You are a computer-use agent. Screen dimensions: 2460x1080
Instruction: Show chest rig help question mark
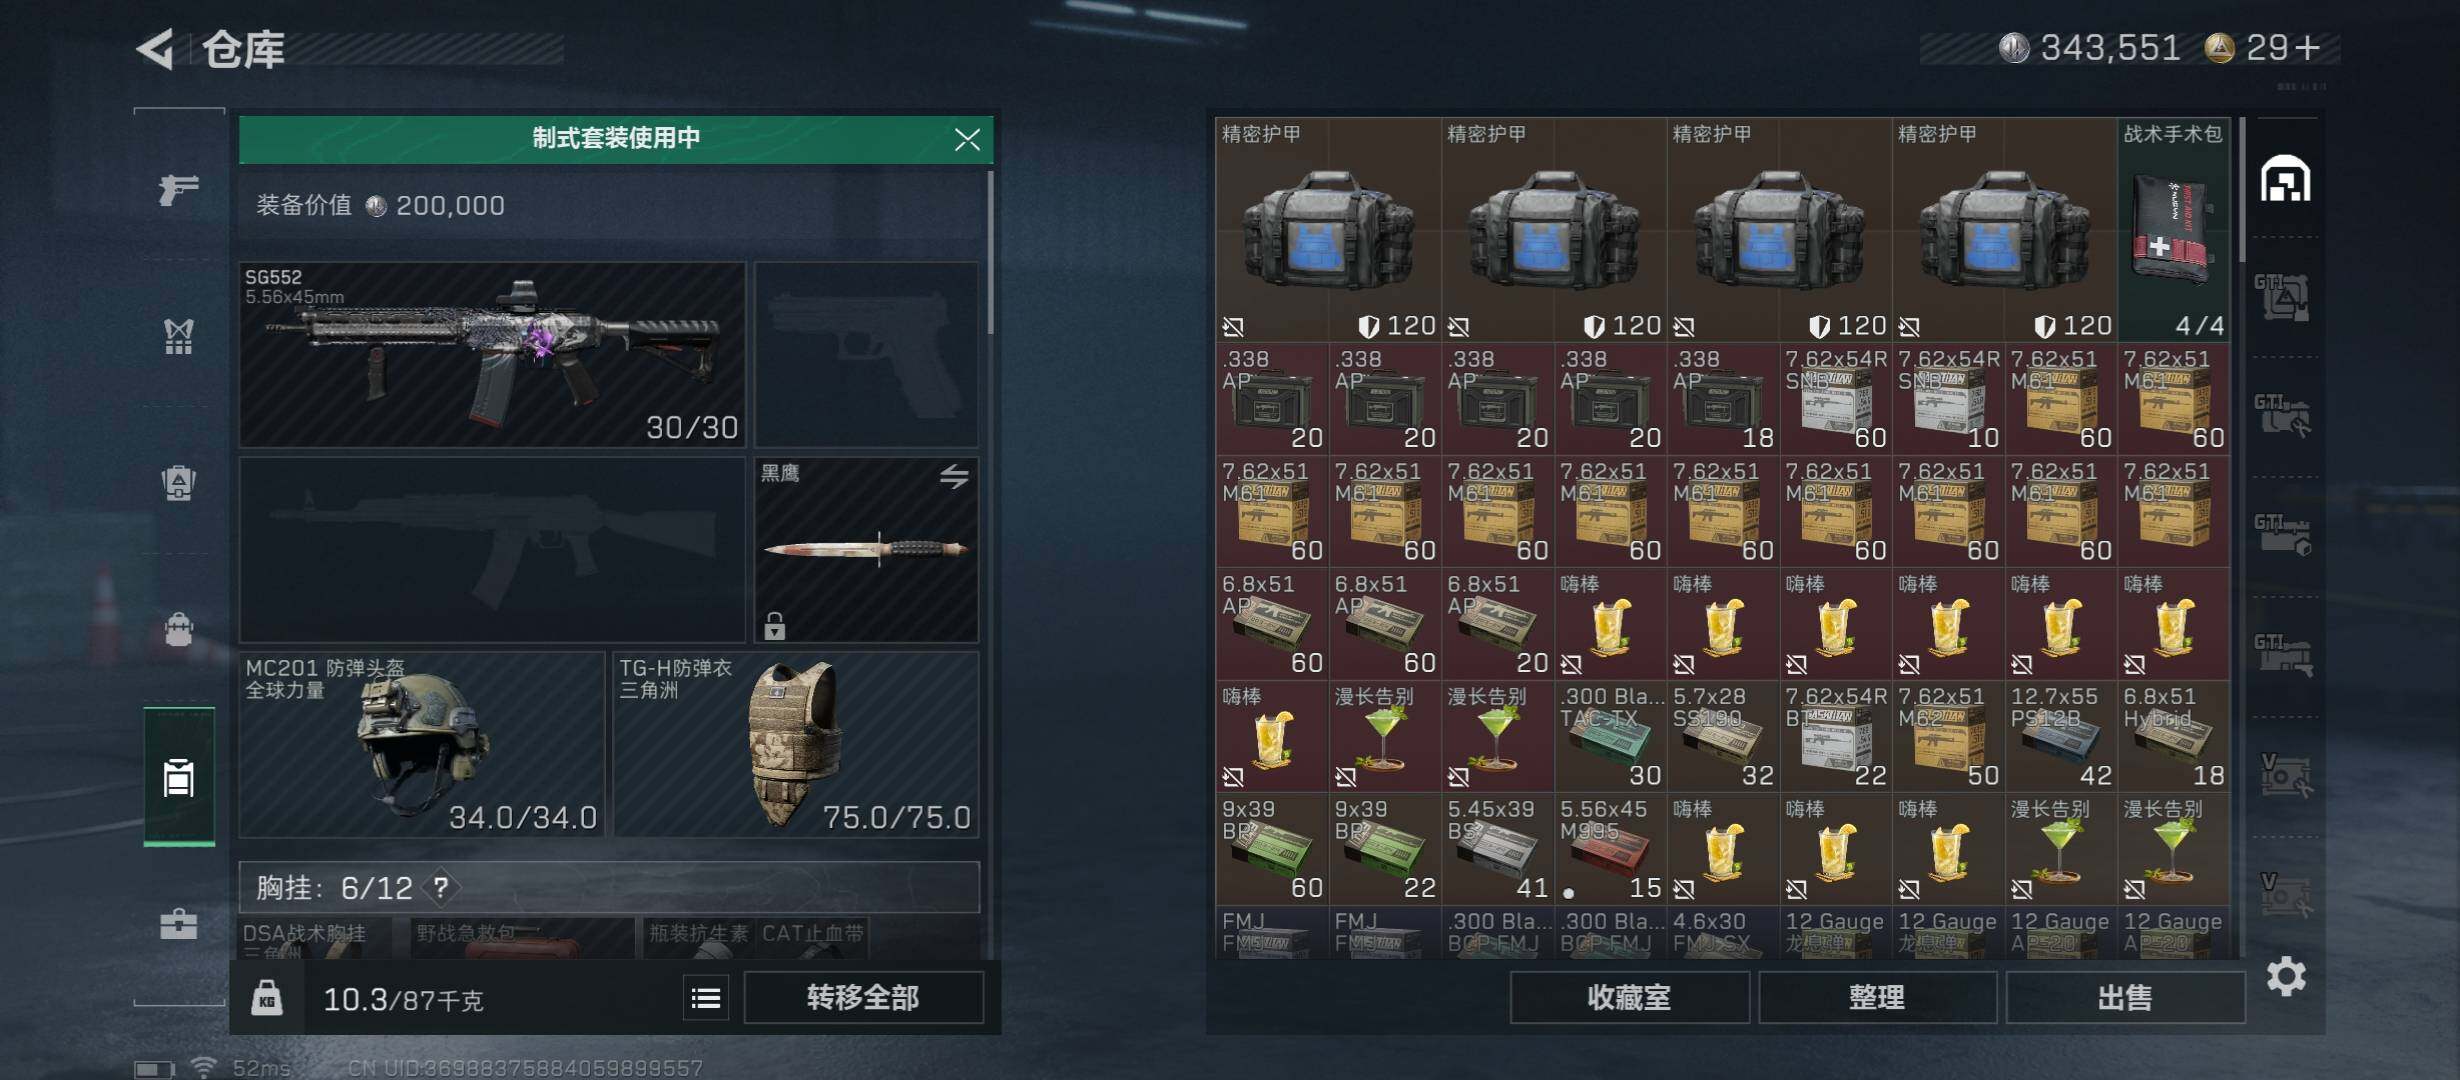pyautogui.click(x=440, y=886)
